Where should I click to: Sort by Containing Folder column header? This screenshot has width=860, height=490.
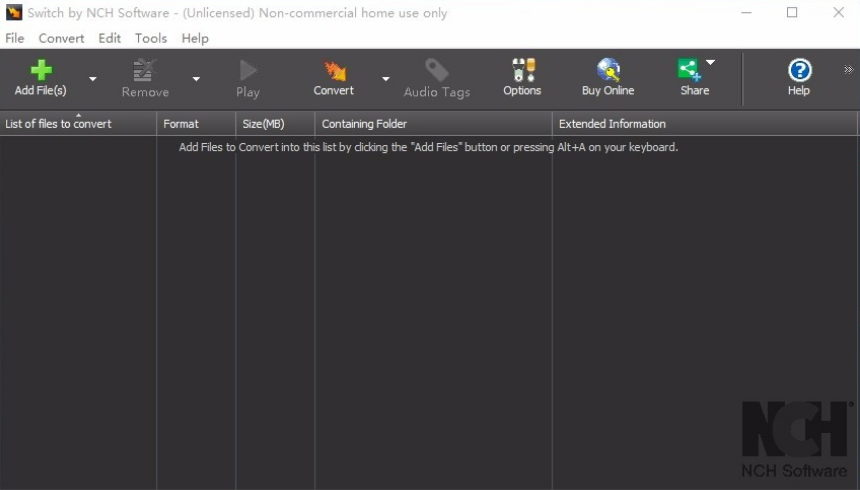coord(434,124)
